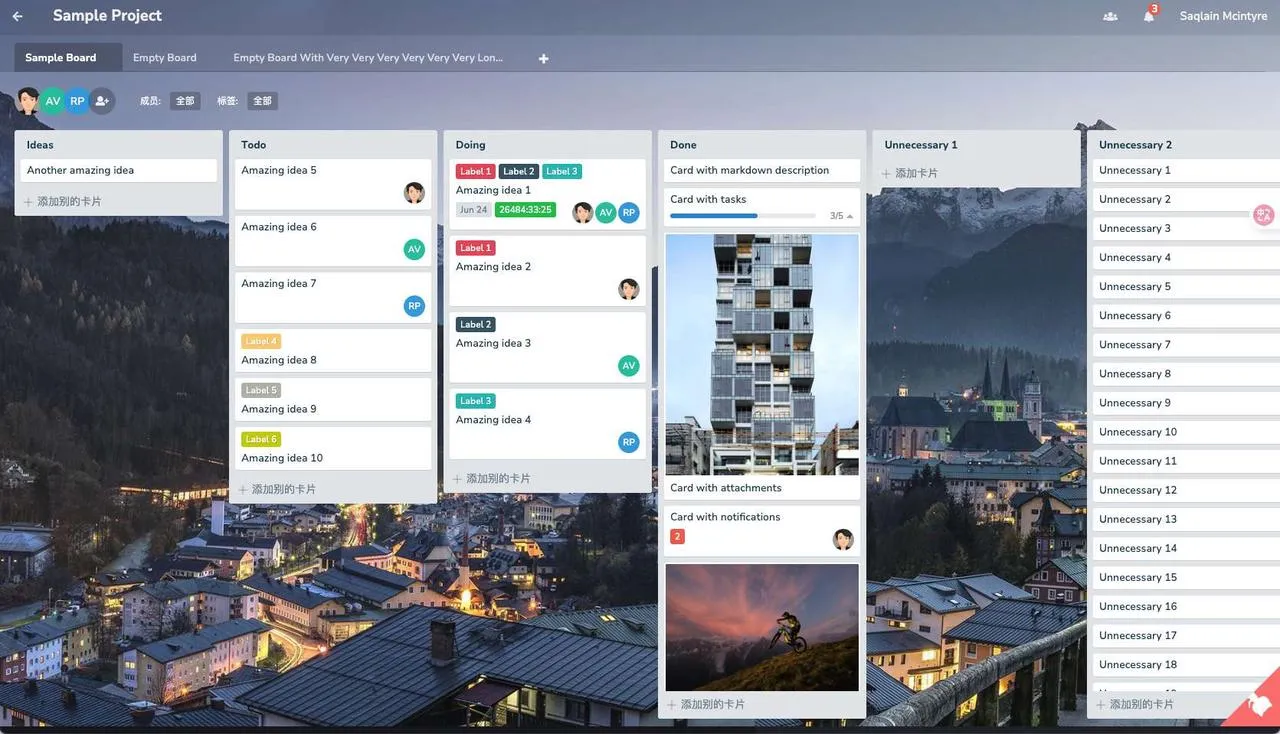This screenshot has height=734, width=1280.
Task: Click the Done list title
Action: (x=684, y=145)
